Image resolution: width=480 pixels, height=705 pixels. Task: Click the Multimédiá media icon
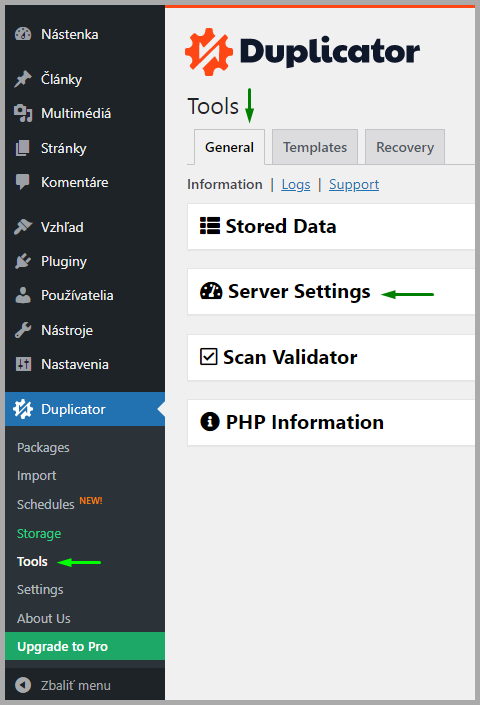[x=23, y=113]
